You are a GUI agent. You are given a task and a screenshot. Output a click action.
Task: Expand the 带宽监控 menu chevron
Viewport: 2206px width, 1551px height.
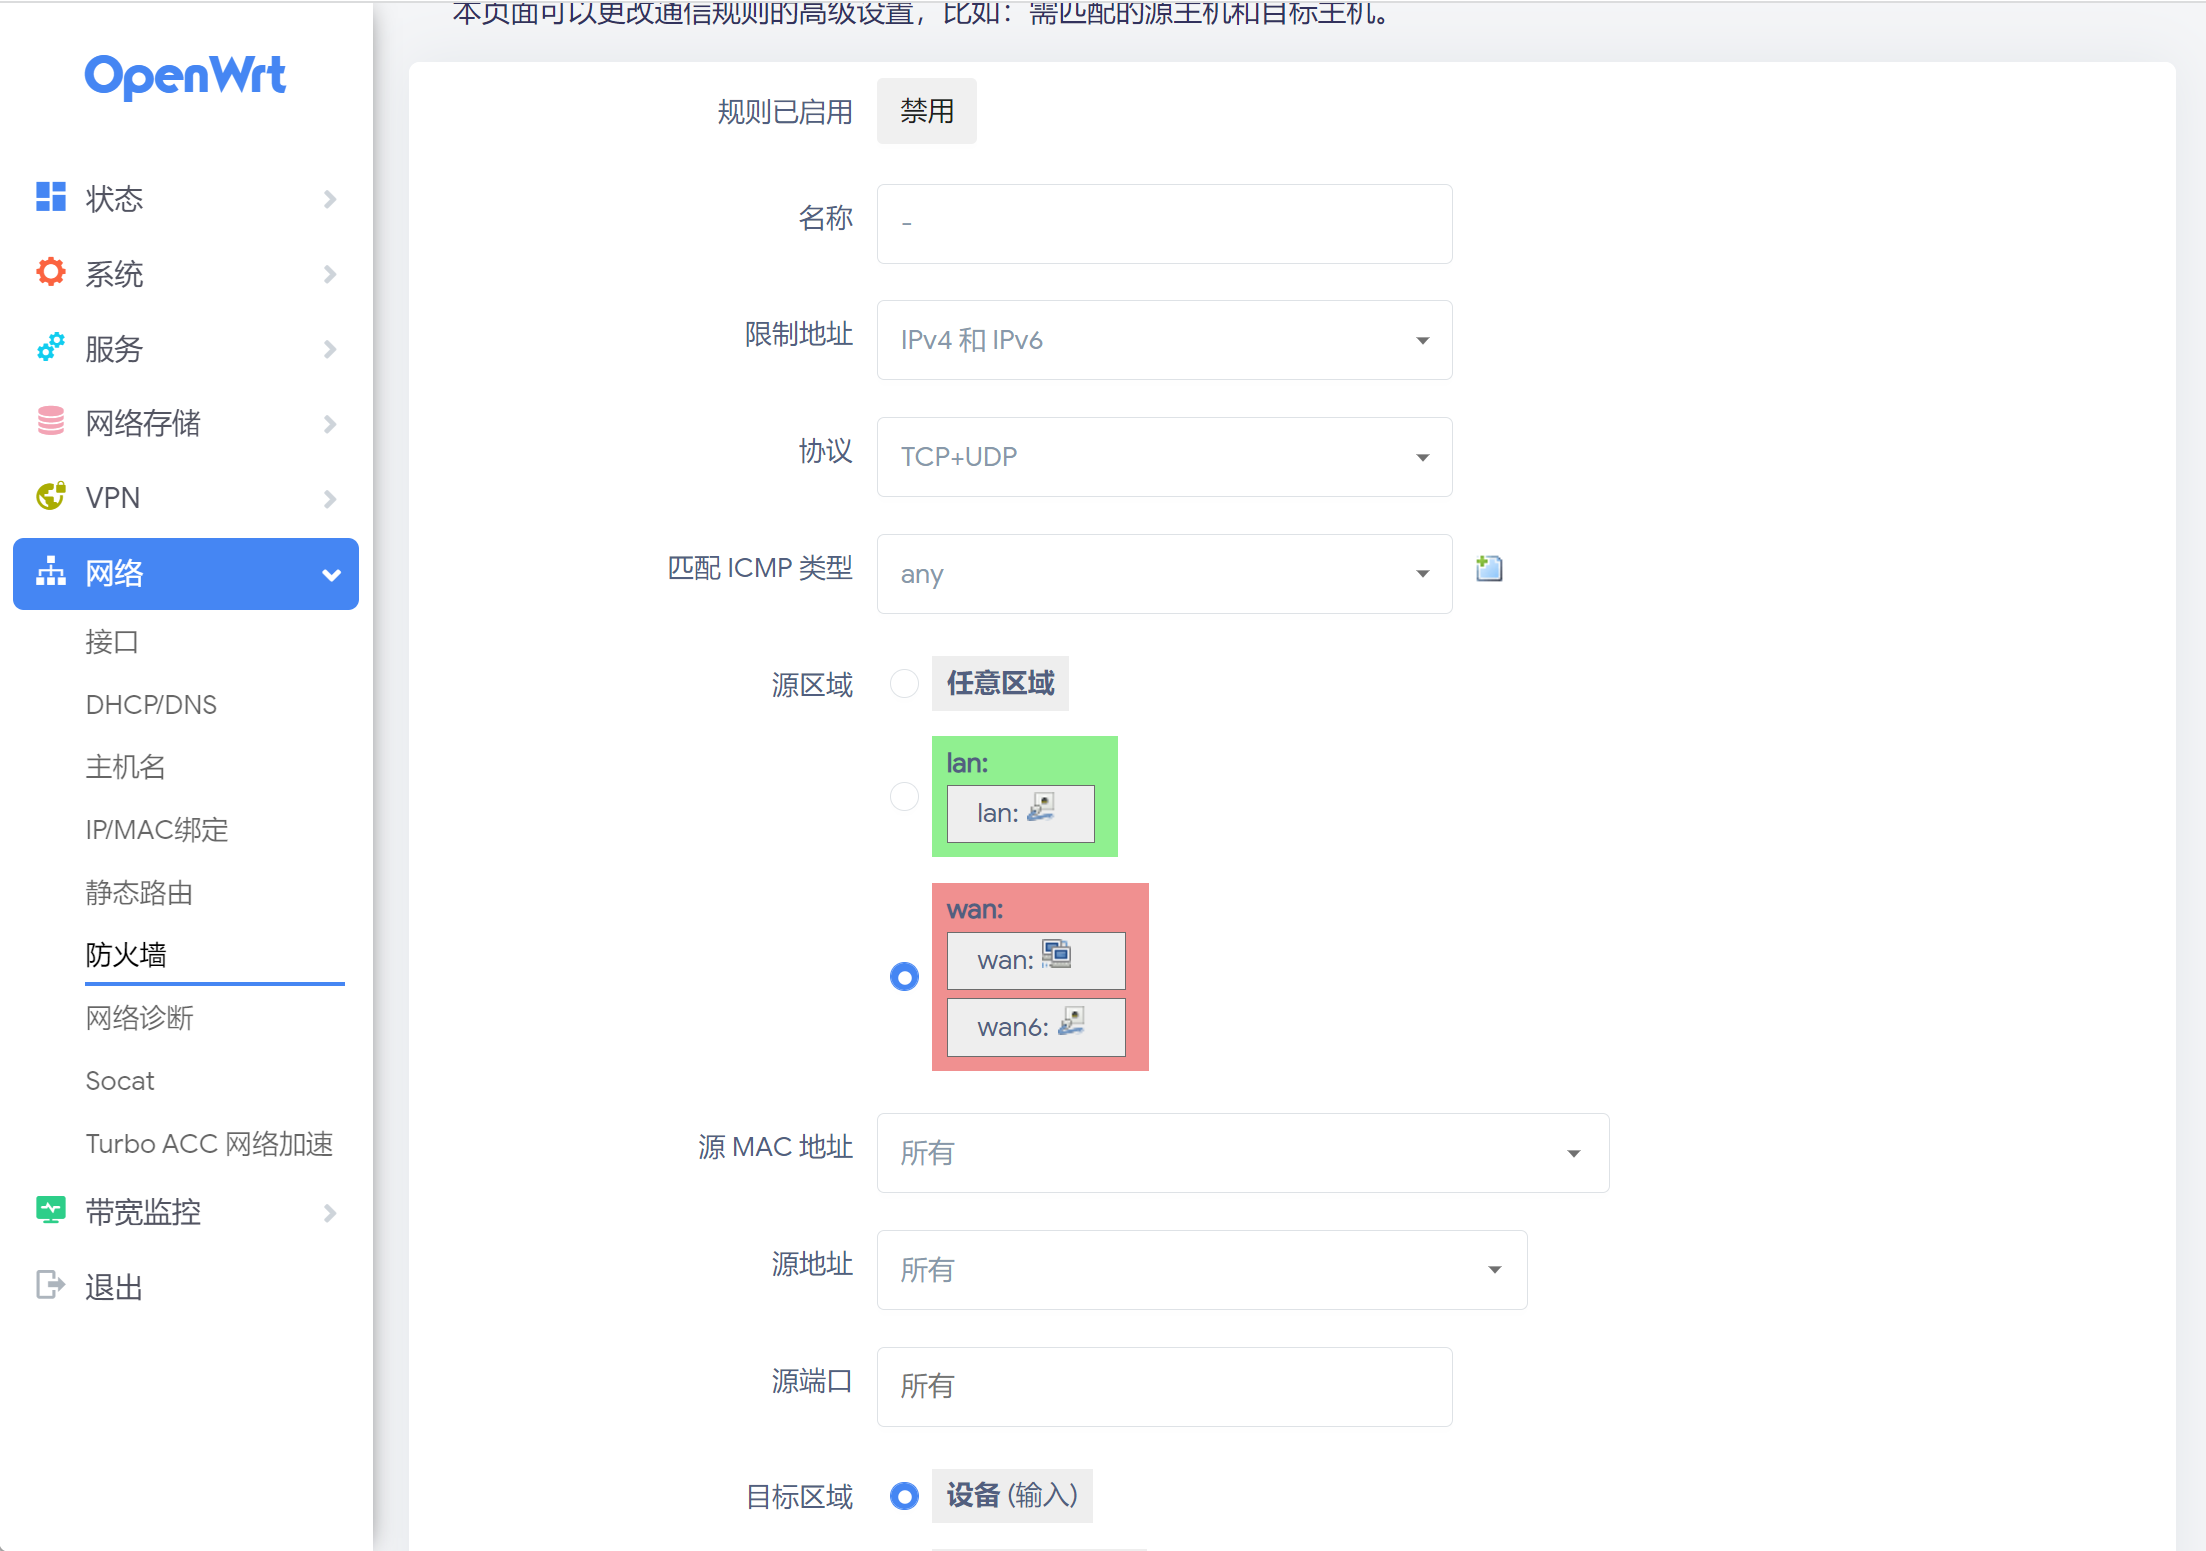coord(330,1213)
